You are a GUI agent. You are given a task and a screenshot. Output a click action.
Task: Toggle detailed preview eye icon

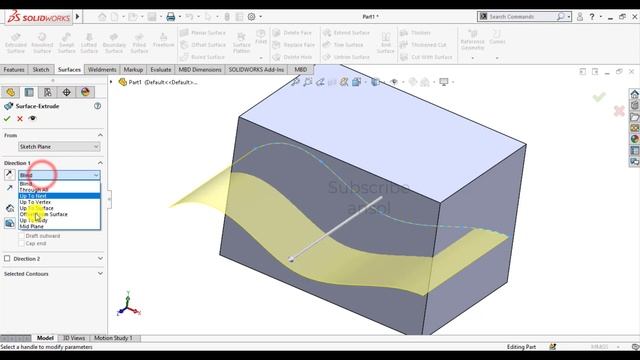(33, 118)
